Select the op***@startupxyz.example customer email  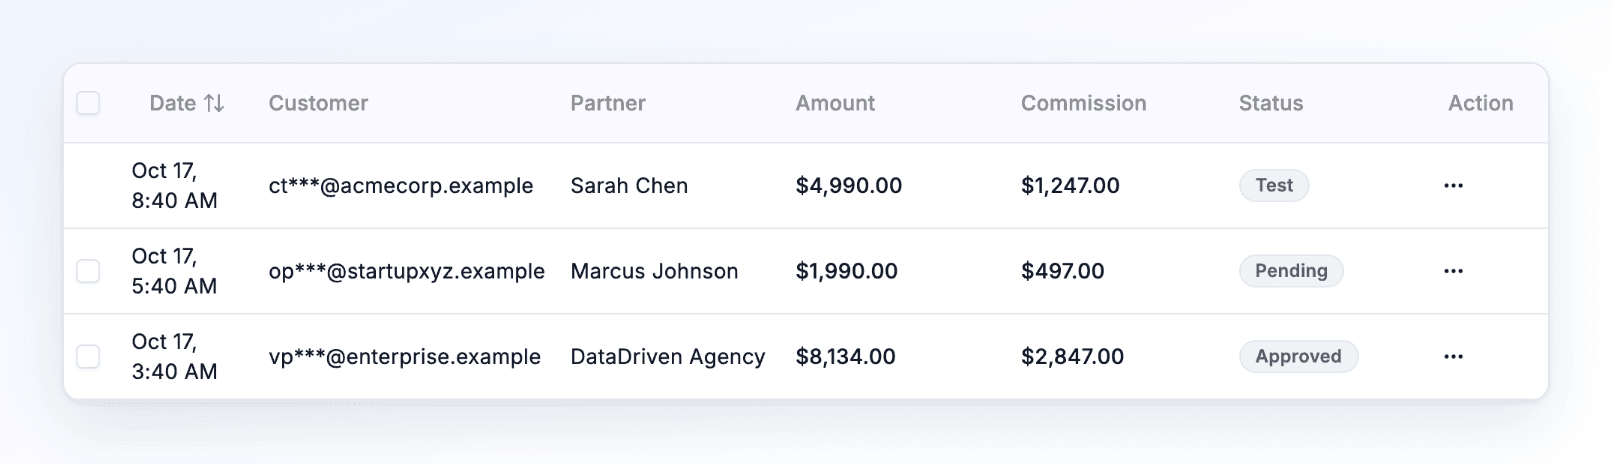[x=407, y=271]
